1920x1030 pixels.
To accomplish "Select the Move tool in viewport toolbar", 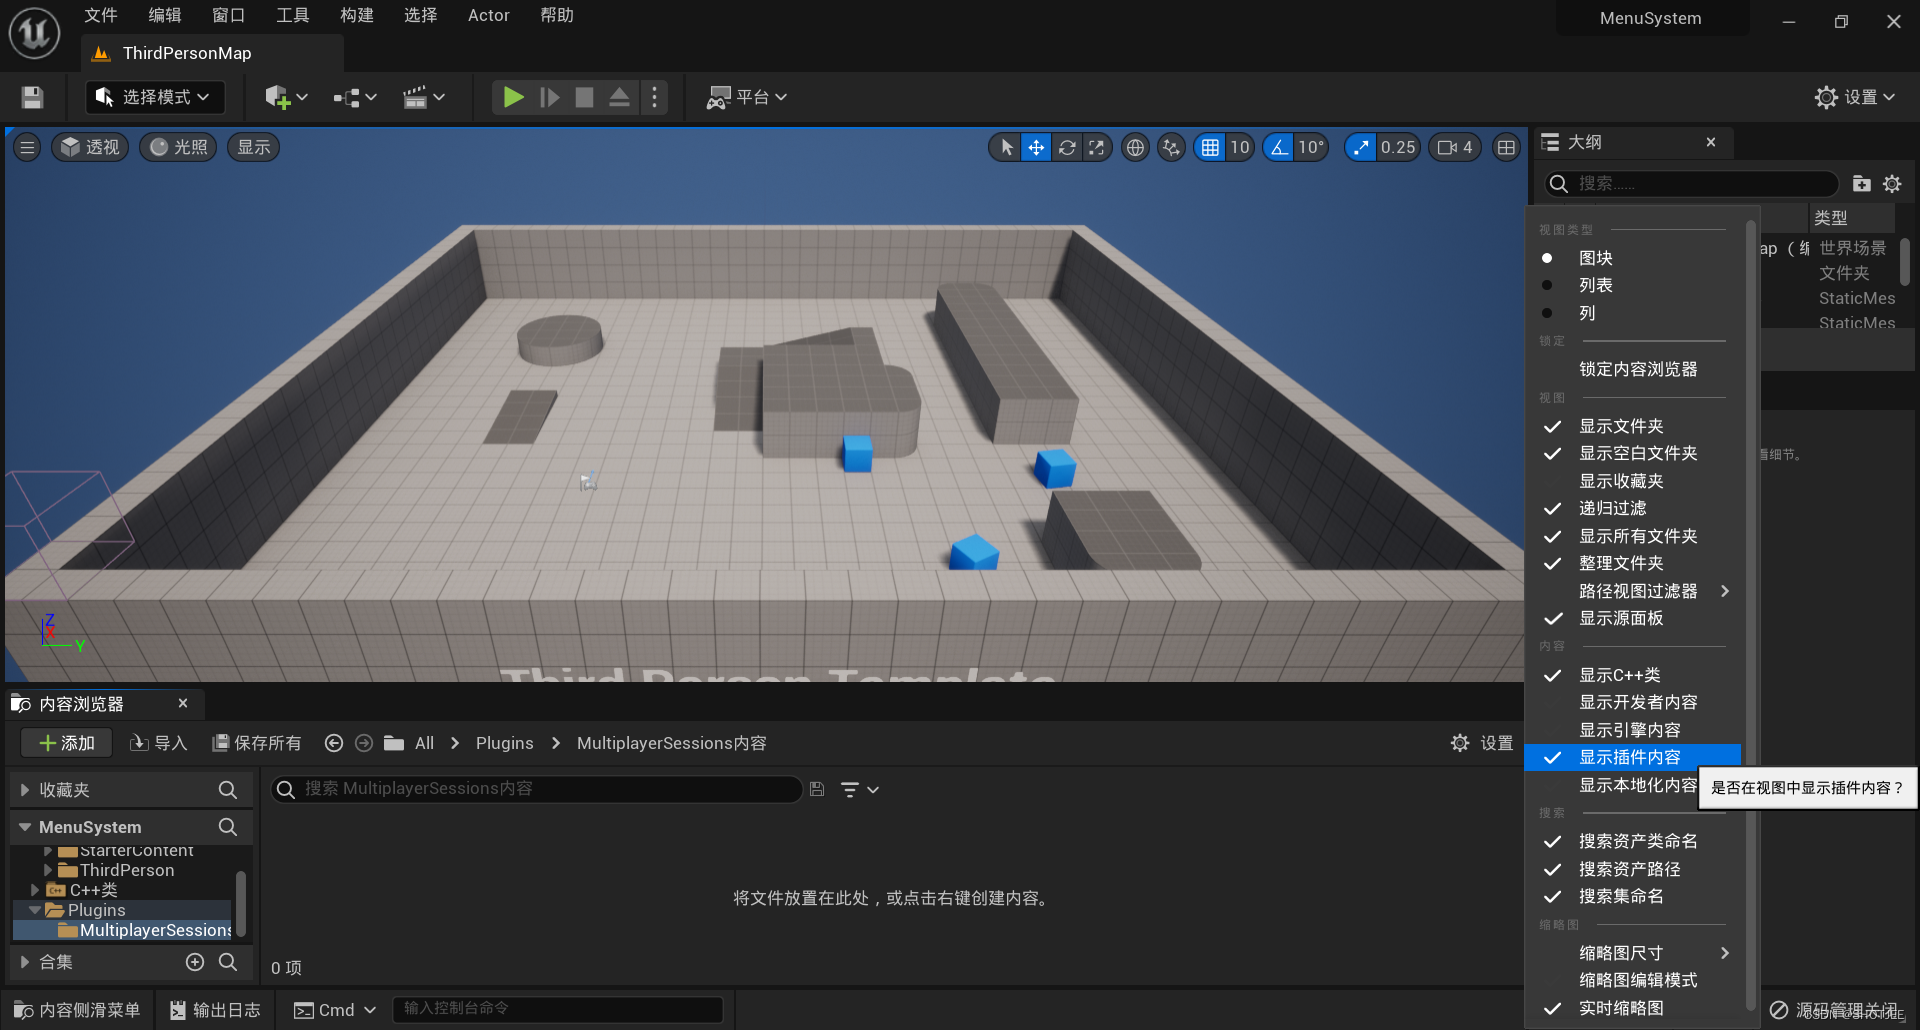I will click(1036, 146).
